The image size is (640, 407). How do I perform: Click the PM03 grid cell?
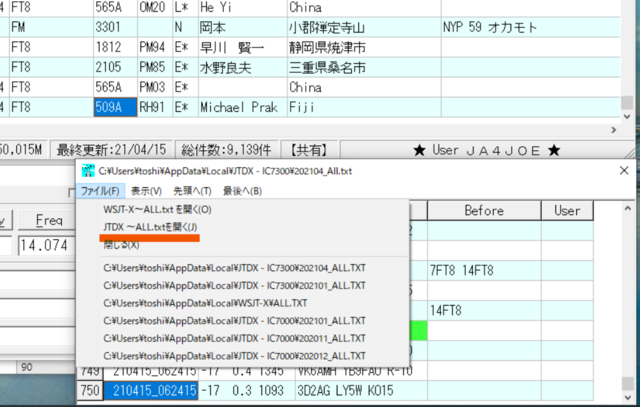tap(154, 87)
